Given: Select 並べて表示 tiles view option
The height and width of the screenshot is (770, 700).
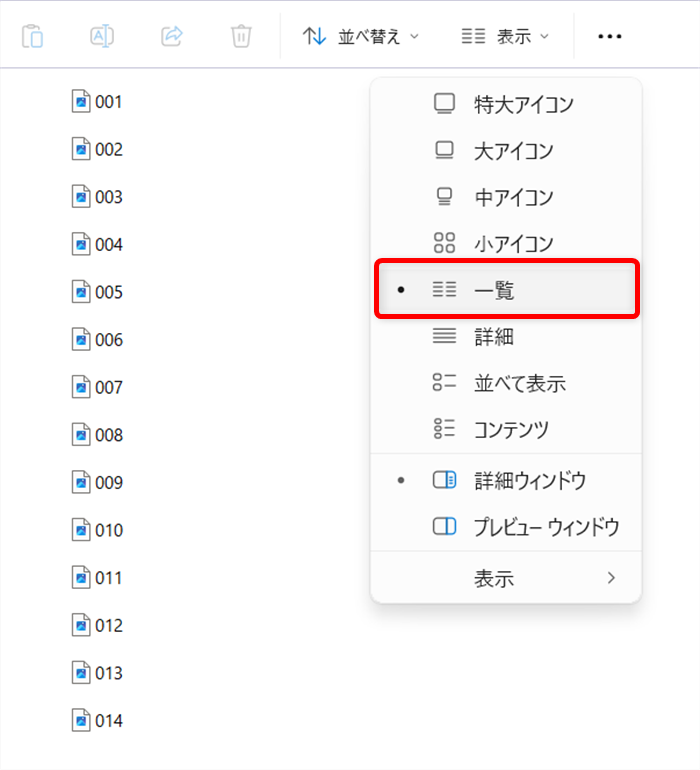Looking at the screenshot, I should pyautogui.click(x=506, y=383).
